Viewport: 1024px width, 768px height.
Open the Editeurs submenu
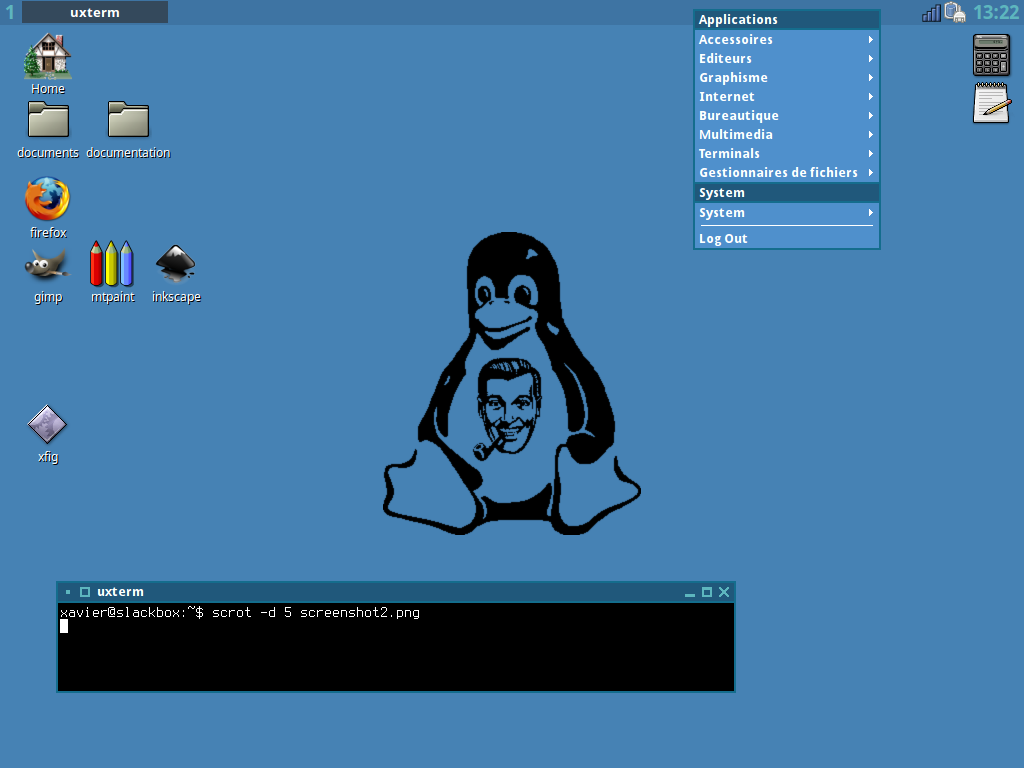(786, 59)
